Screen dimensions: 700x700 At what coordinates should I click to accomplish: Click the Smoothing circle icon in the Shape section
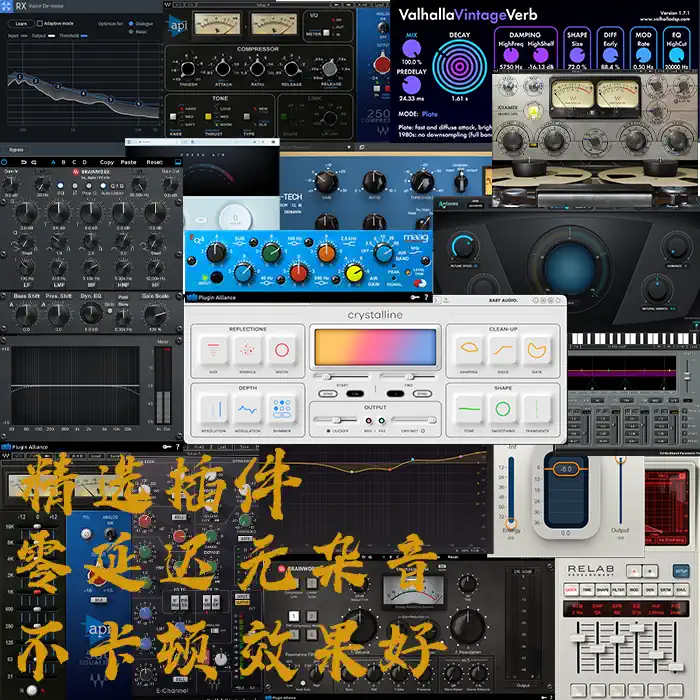tap(503, 409)
